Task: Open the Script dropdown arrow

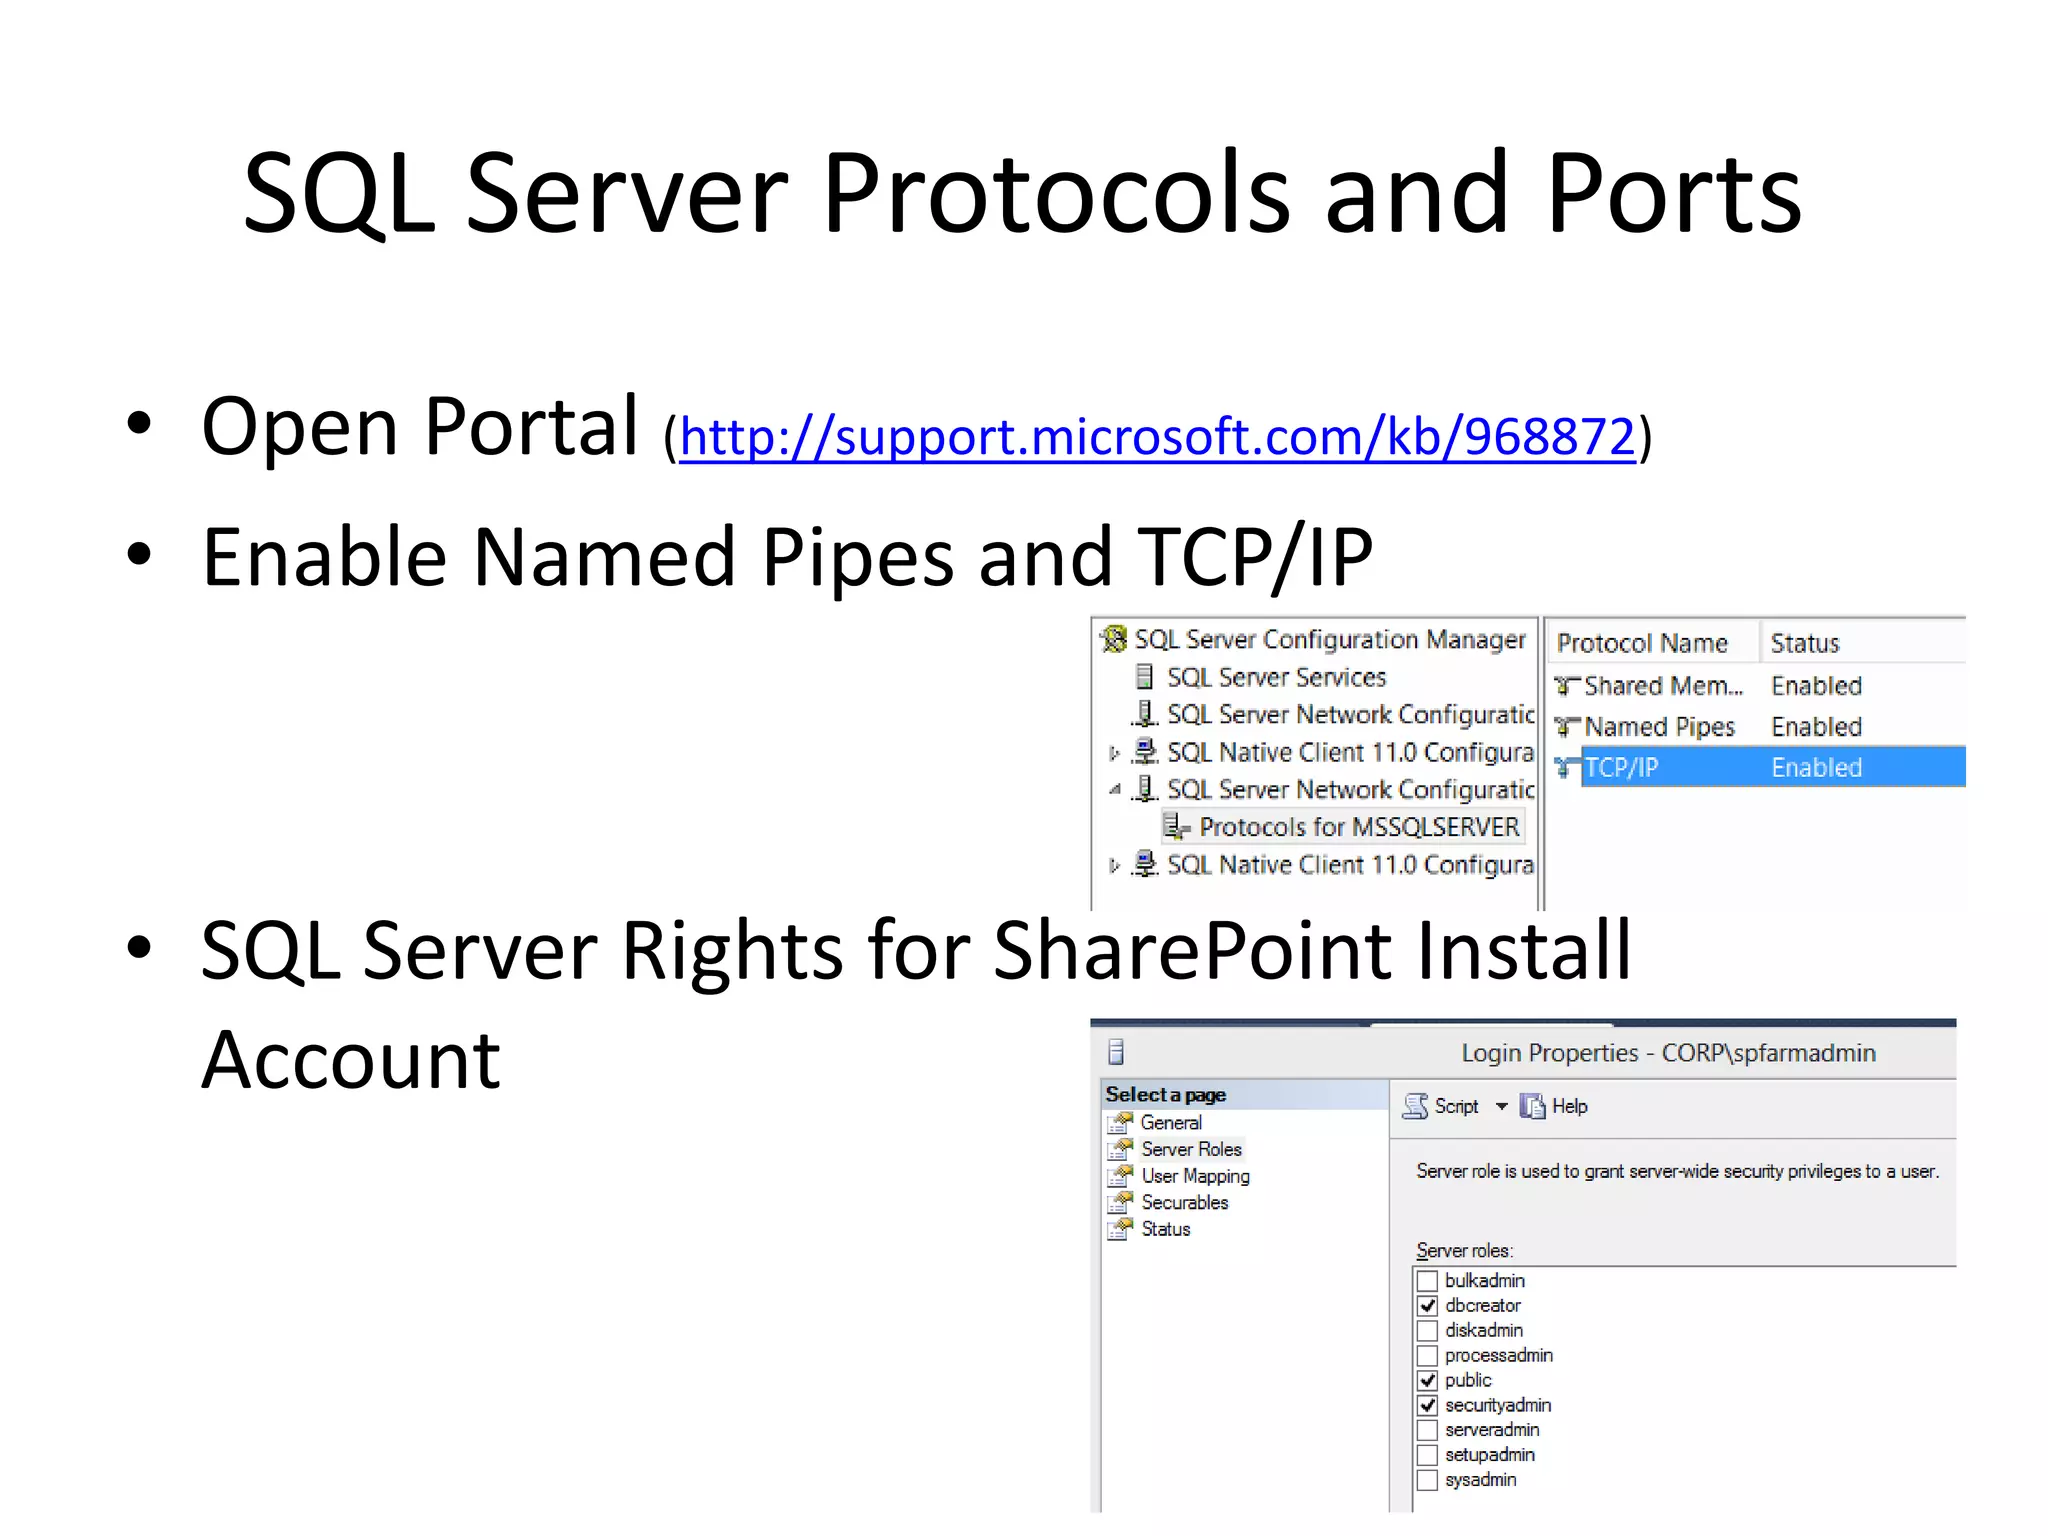Action: tap(1501, 1106)
